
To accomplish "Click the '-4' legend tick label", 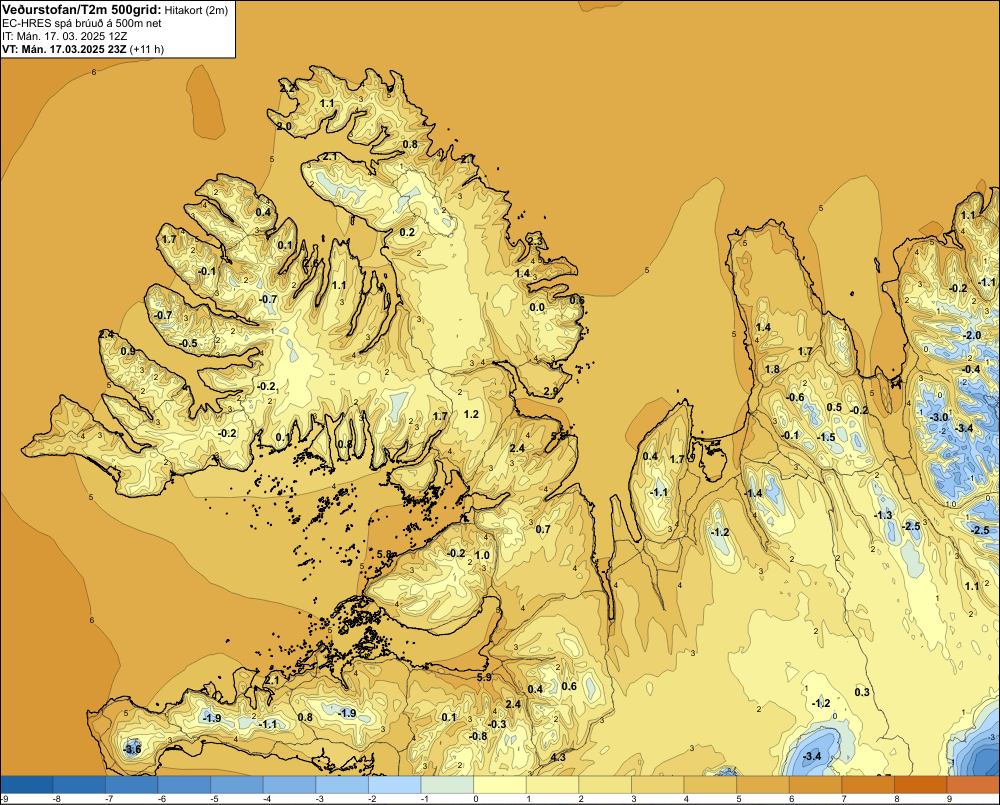I will coord(266,799).
